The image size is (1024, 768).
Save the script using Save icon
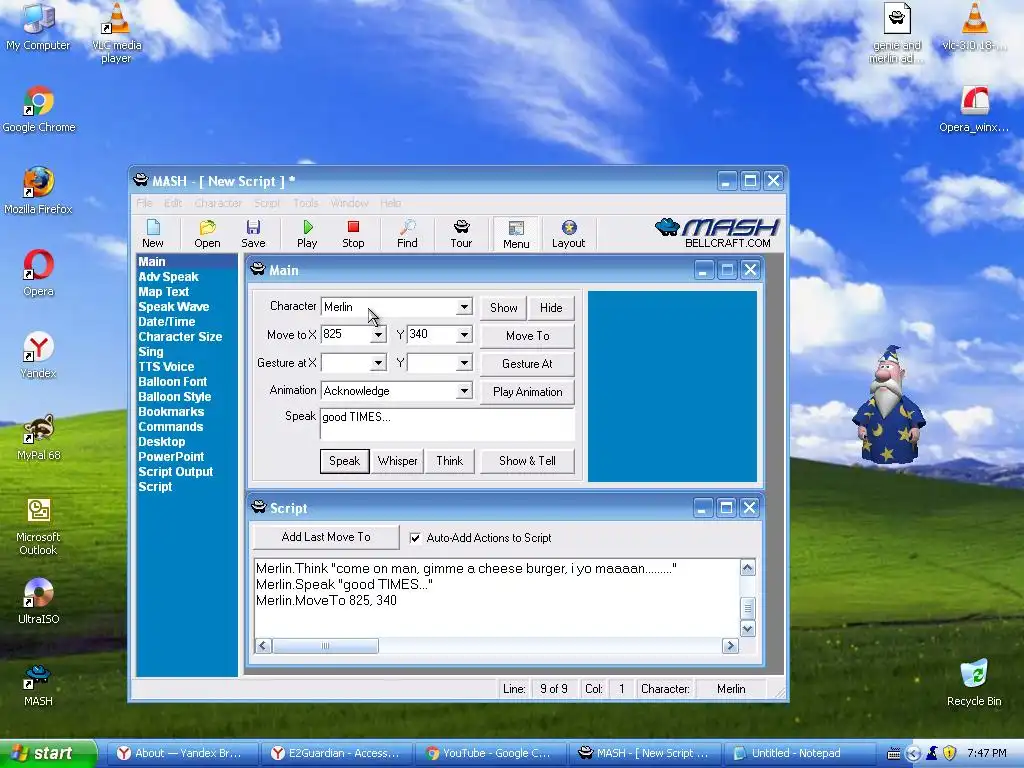pyautogui.click(x=253, y=233)
